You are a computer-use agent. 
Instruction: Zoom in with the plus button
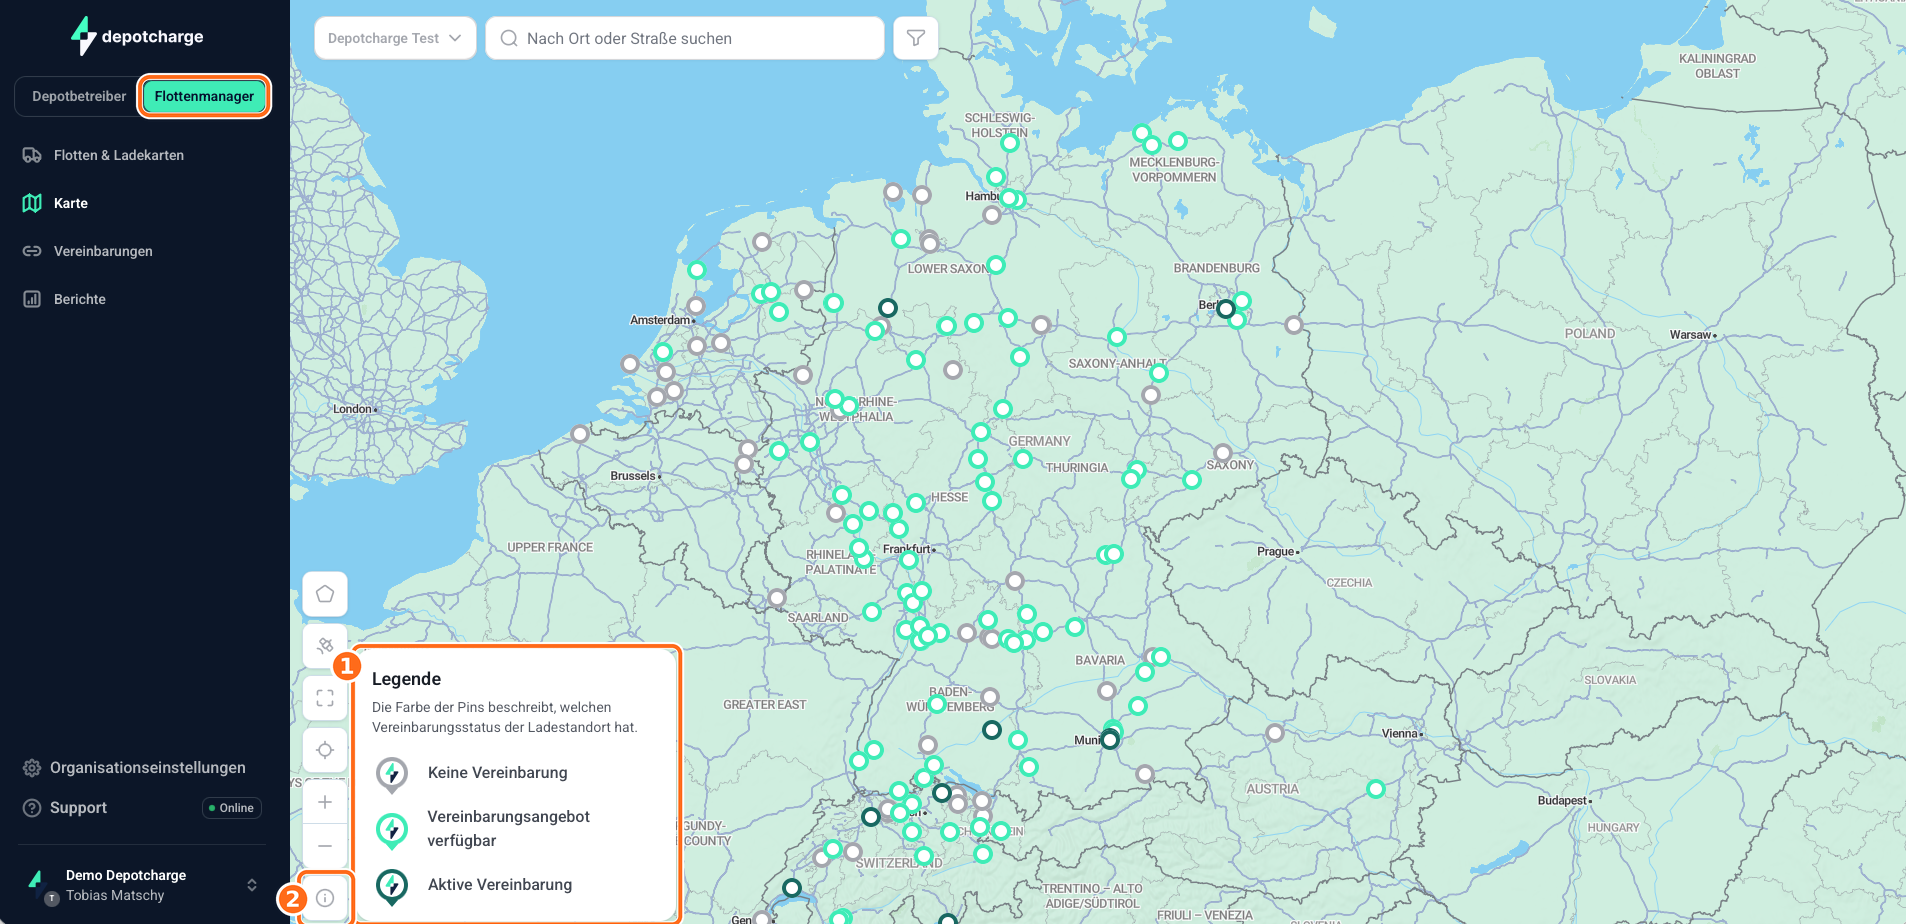point(325,802)
